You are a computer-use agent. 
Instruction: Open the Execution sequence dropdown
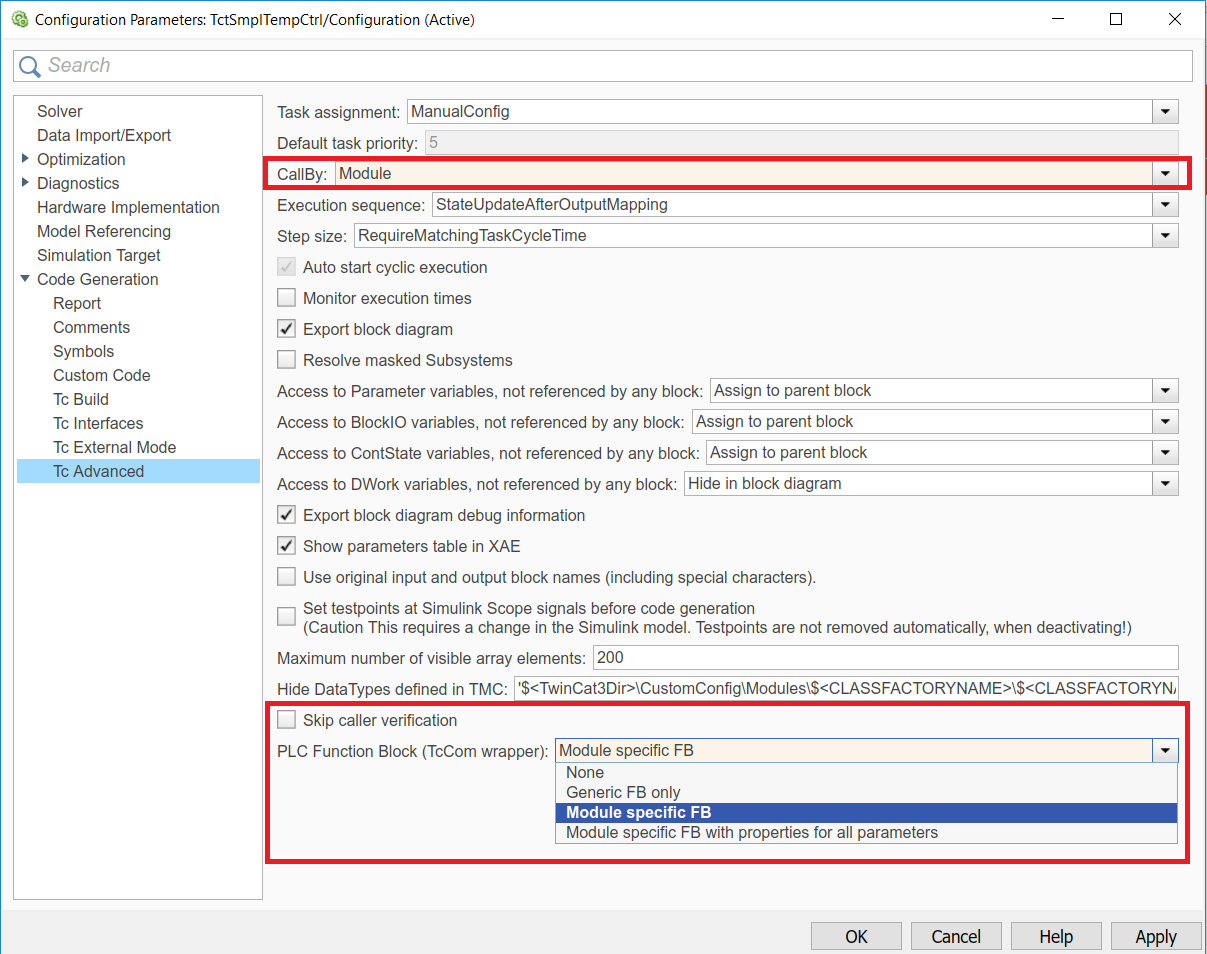point(1165,205)
